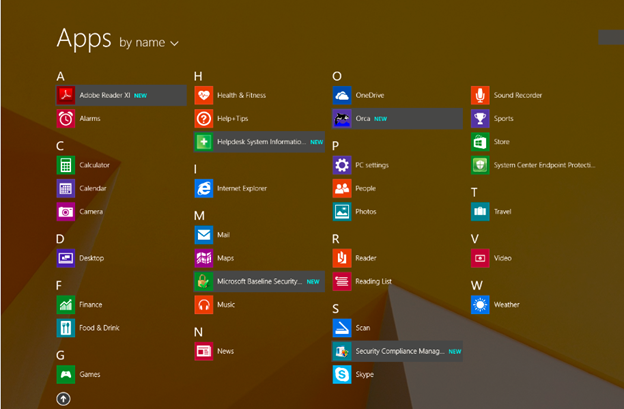624x409 pixels.
Task: Click the 'OneDrive' label
Action: [370, 95]
